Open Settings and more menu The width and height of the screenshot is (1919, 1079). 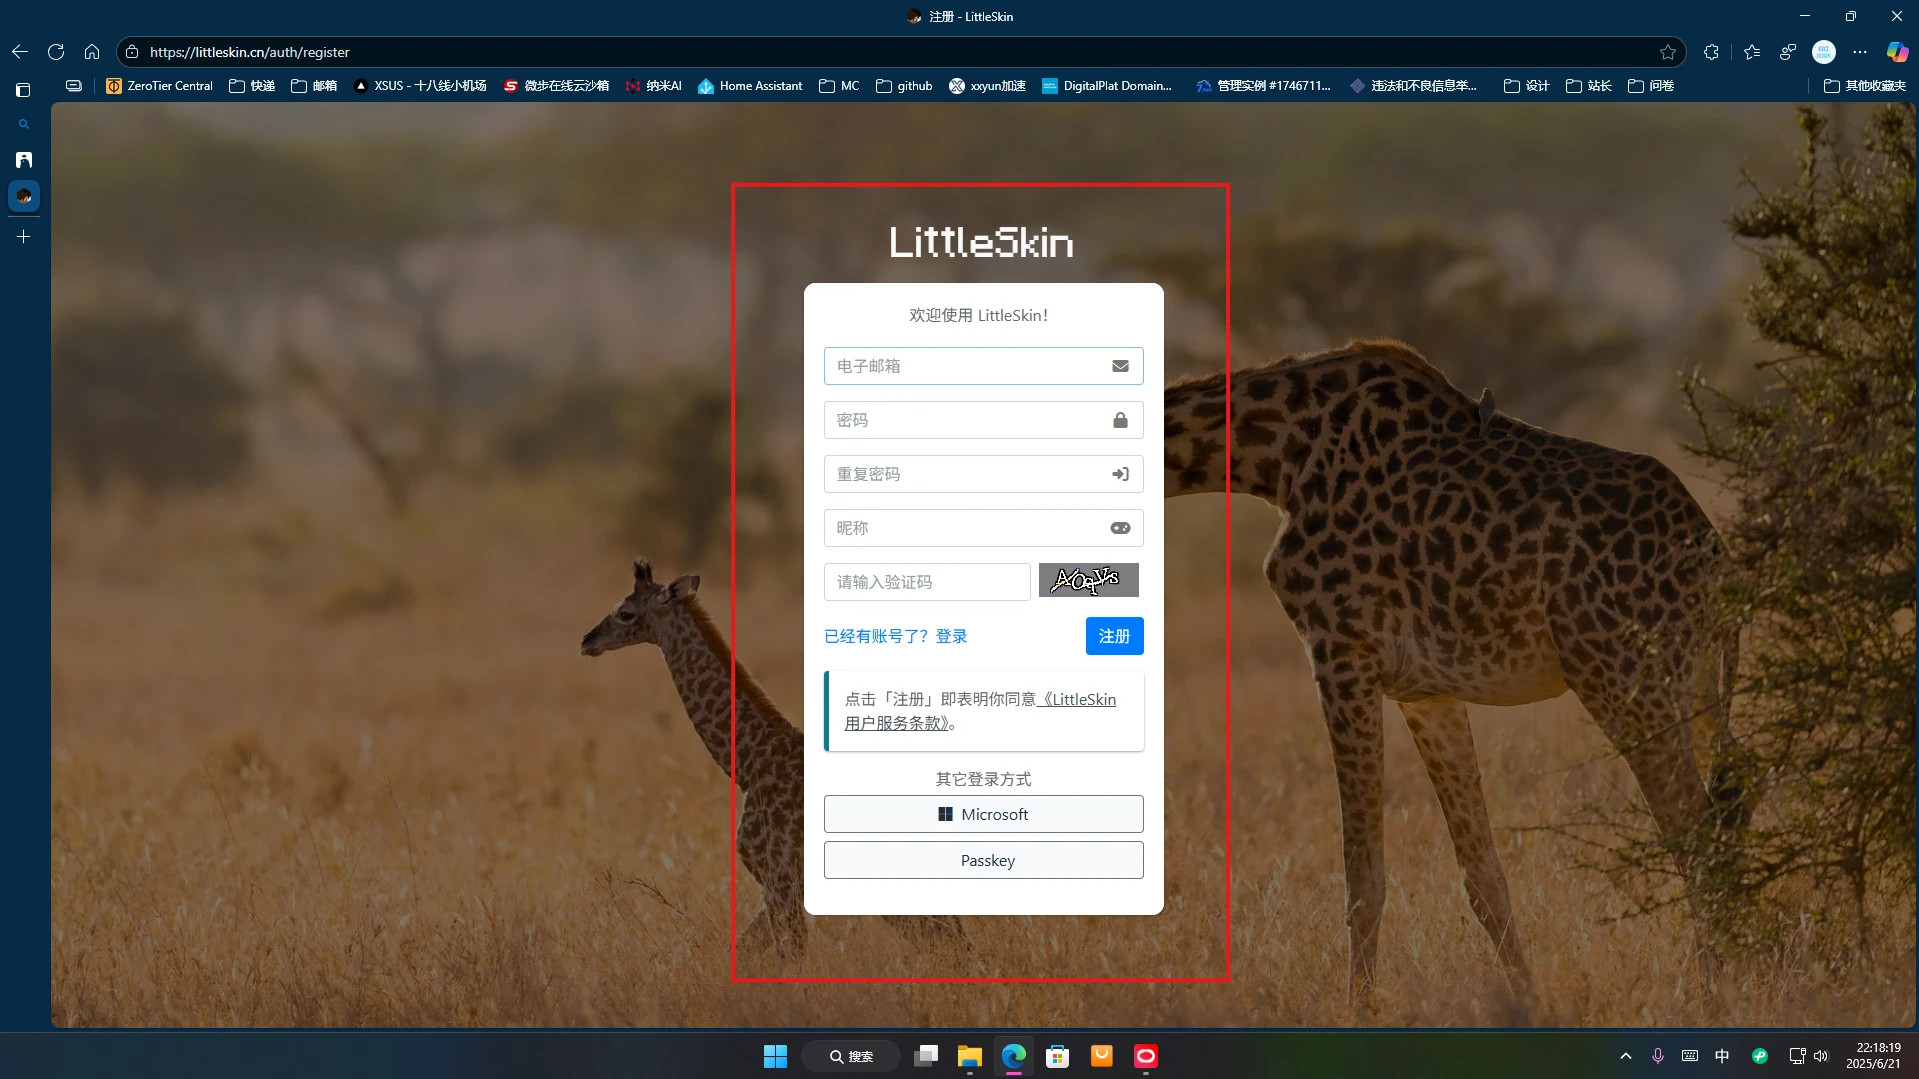pyautogui.click(x=1860, y=52)
